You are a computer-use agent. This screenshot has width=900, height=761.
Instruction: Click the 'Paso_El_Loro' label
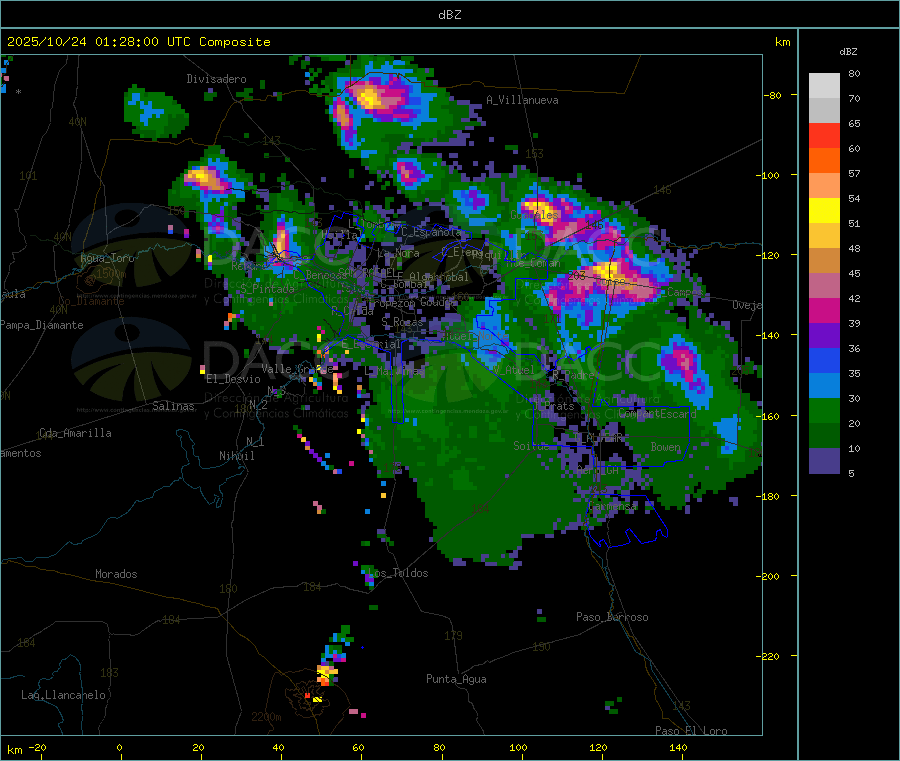691,731
